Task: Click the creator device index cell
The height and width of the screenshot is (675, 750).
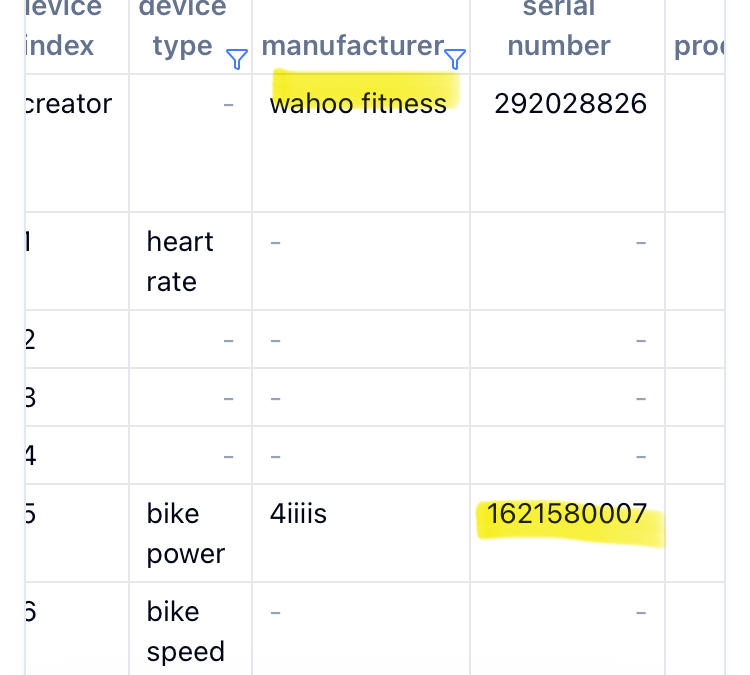Action: coord(77,143)
